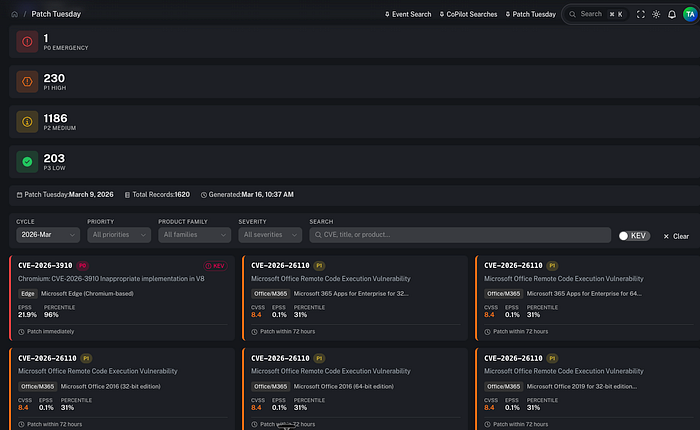Click Office/M365 tag on Office 2016 32-bit card
Image resolution: width=700 pixels, height=430 pixels.
(38, 387)
